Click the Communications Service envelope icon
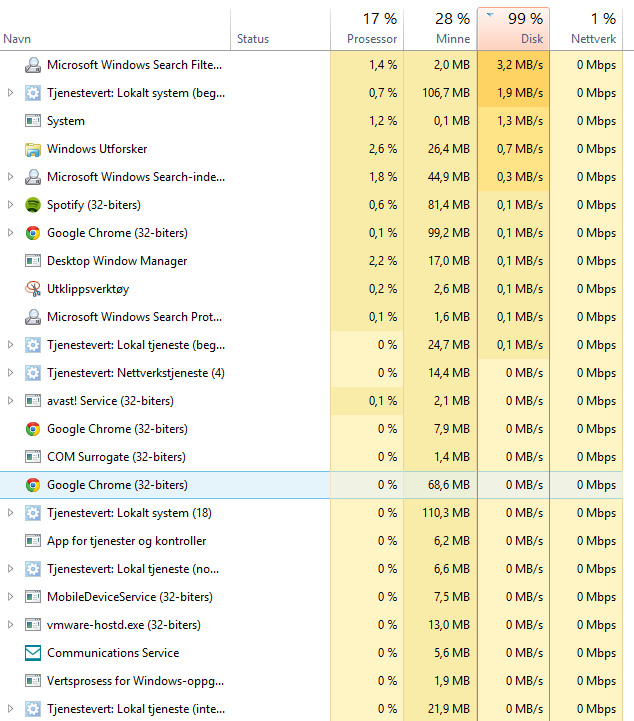 [33, 653]
